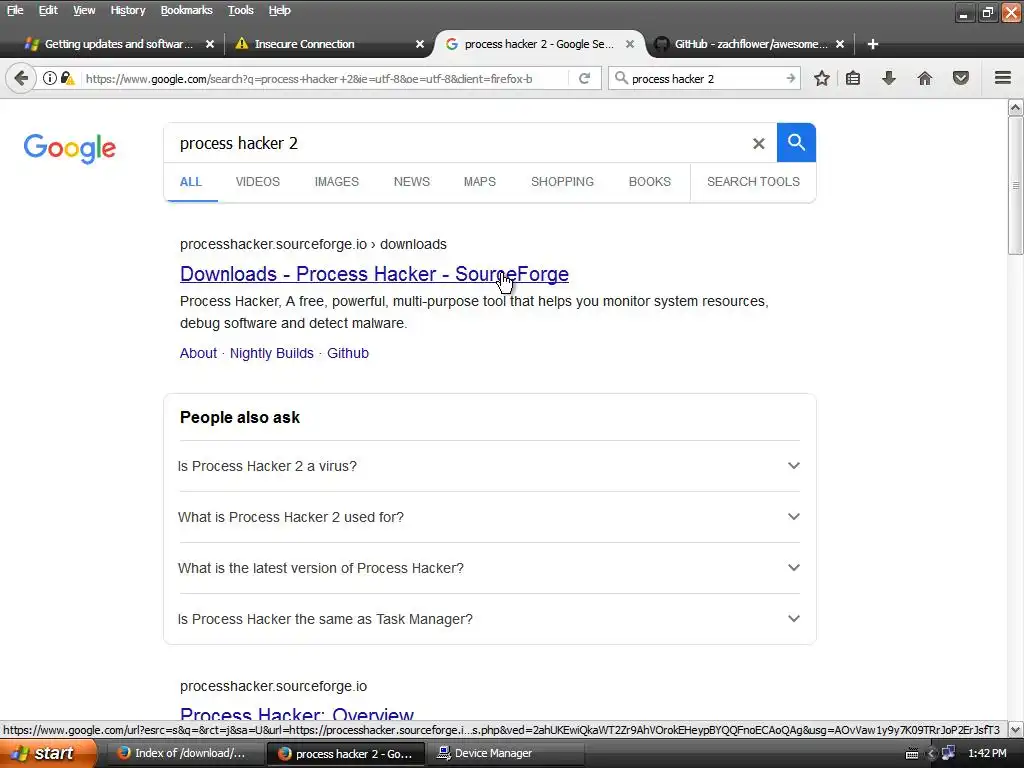Image resolution: width=1024 pixels, height=768 pixels.
Task: Open the History menu
Action: coord(127,10)
